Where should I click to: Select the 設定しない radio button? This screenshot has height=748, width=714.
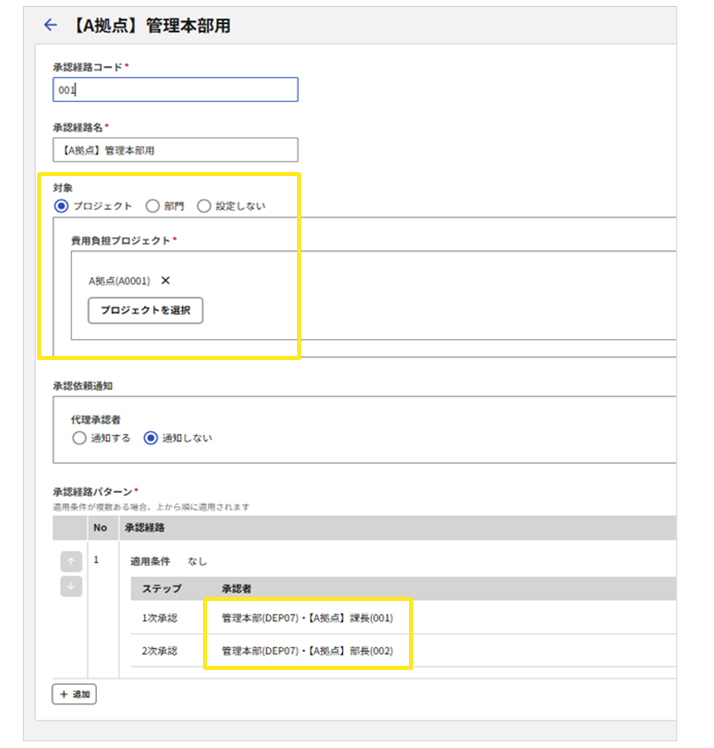[204, 206]
